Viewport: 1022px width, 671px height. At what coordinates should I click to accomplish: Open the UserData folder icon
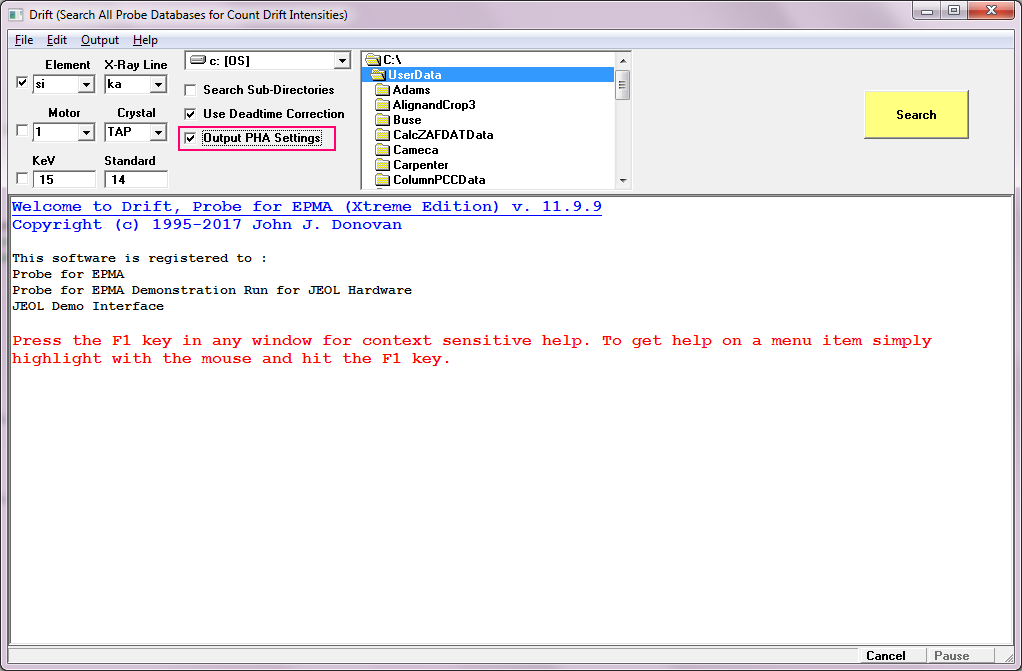pyautogui.click(x=378, y=75)
